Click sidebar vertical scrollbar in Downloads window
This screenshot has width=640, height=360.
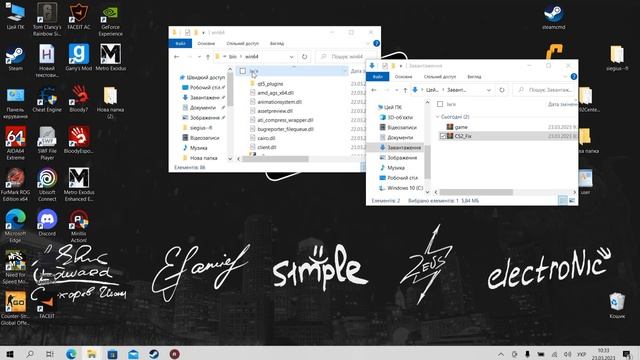pyautogui.click(x=427, y=162)
